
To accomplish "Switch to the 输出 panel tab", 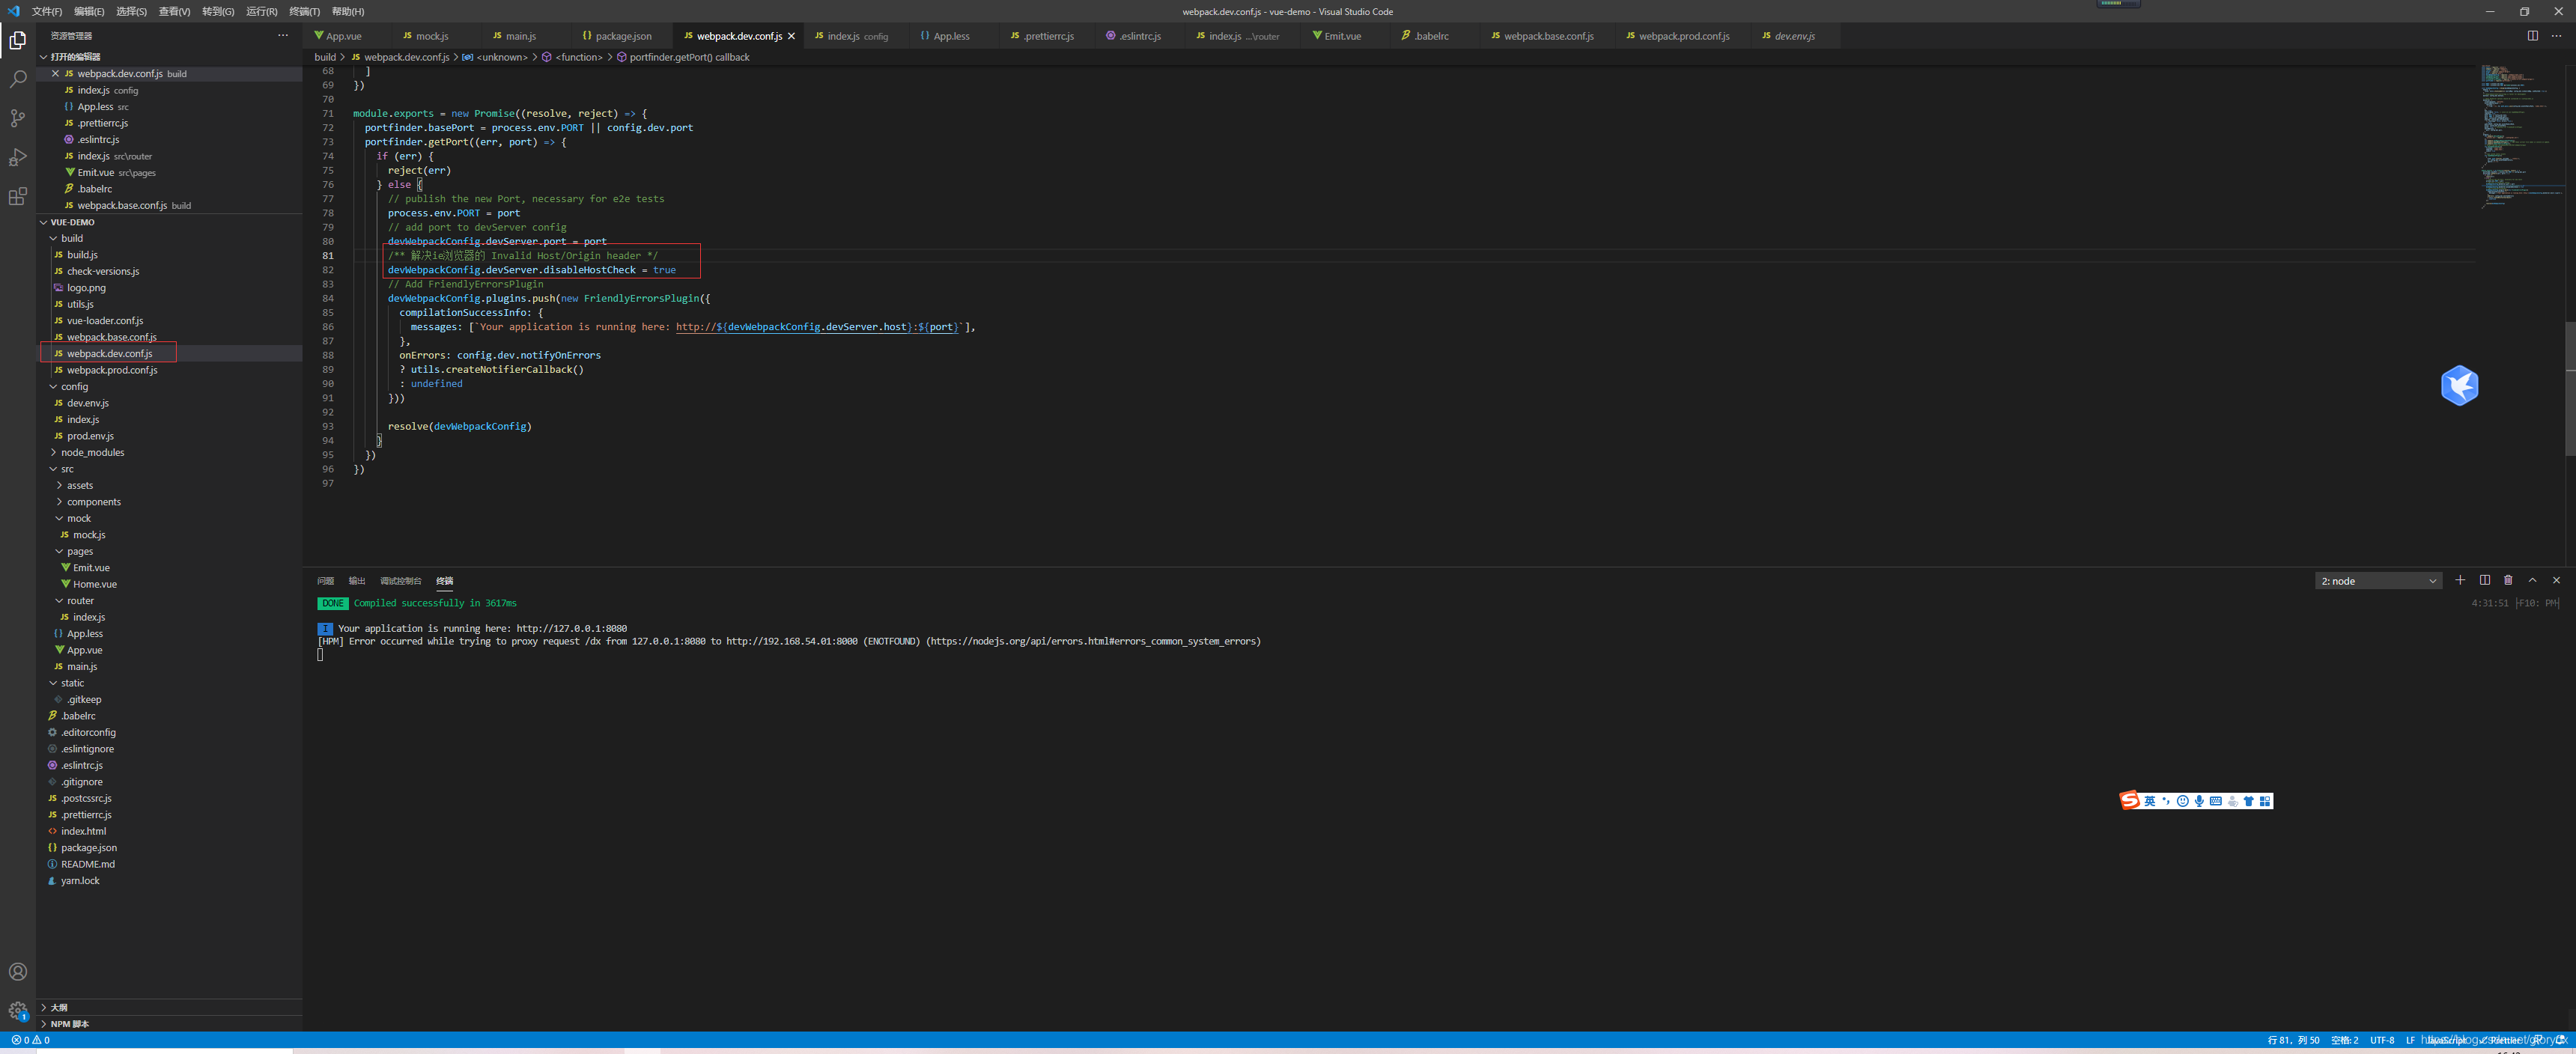I will 357,581.
